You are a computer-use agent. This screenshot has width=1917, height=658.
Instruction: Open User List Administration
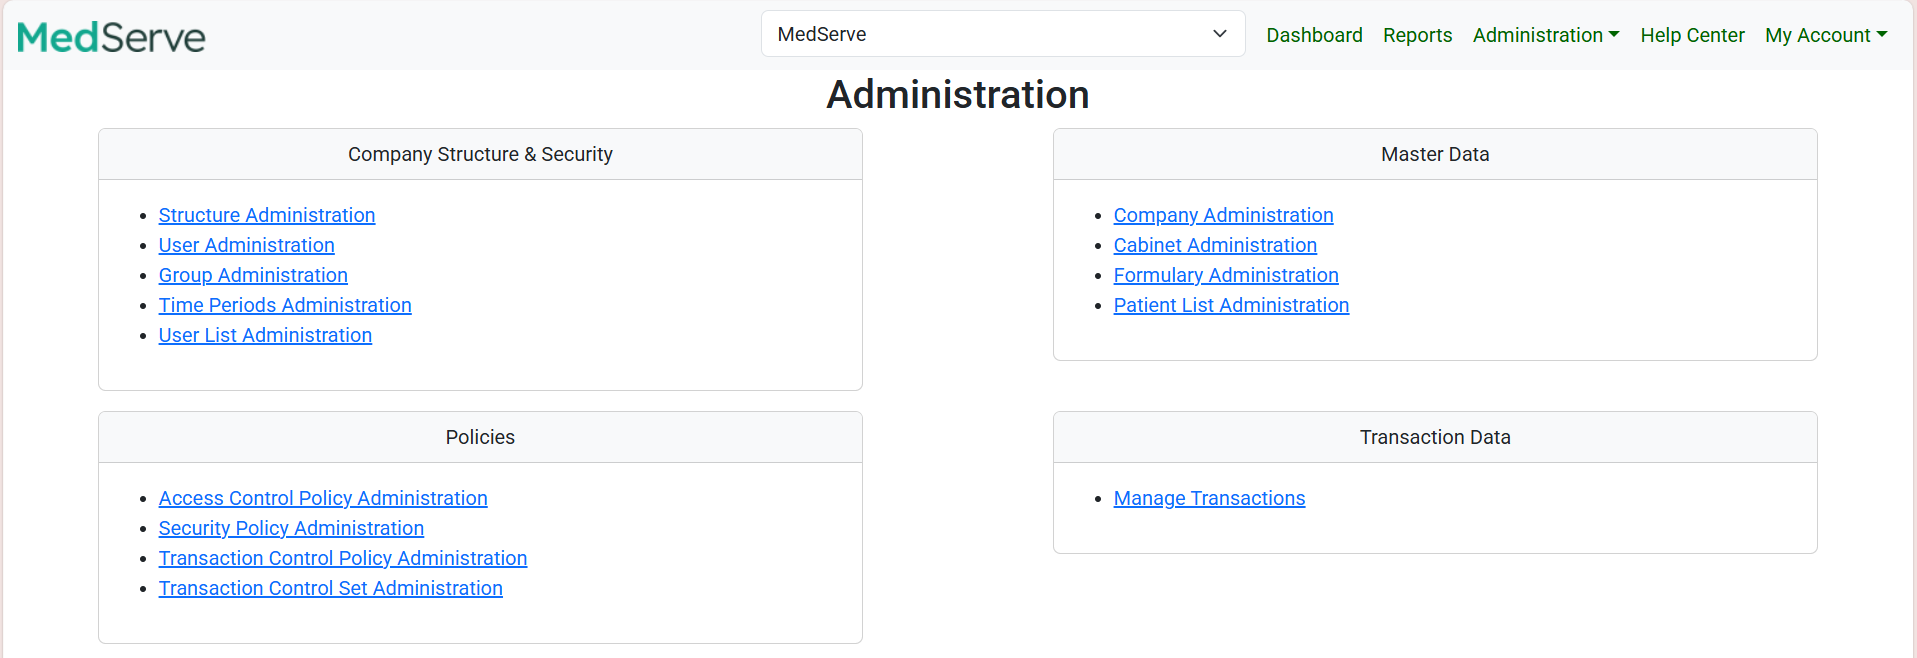coord(265,335)
